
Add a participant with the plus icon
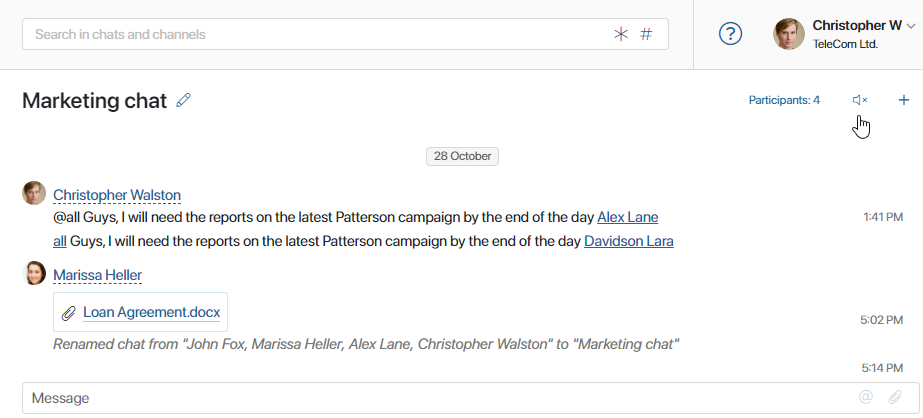pyautogui.click(x=904, y=100)
